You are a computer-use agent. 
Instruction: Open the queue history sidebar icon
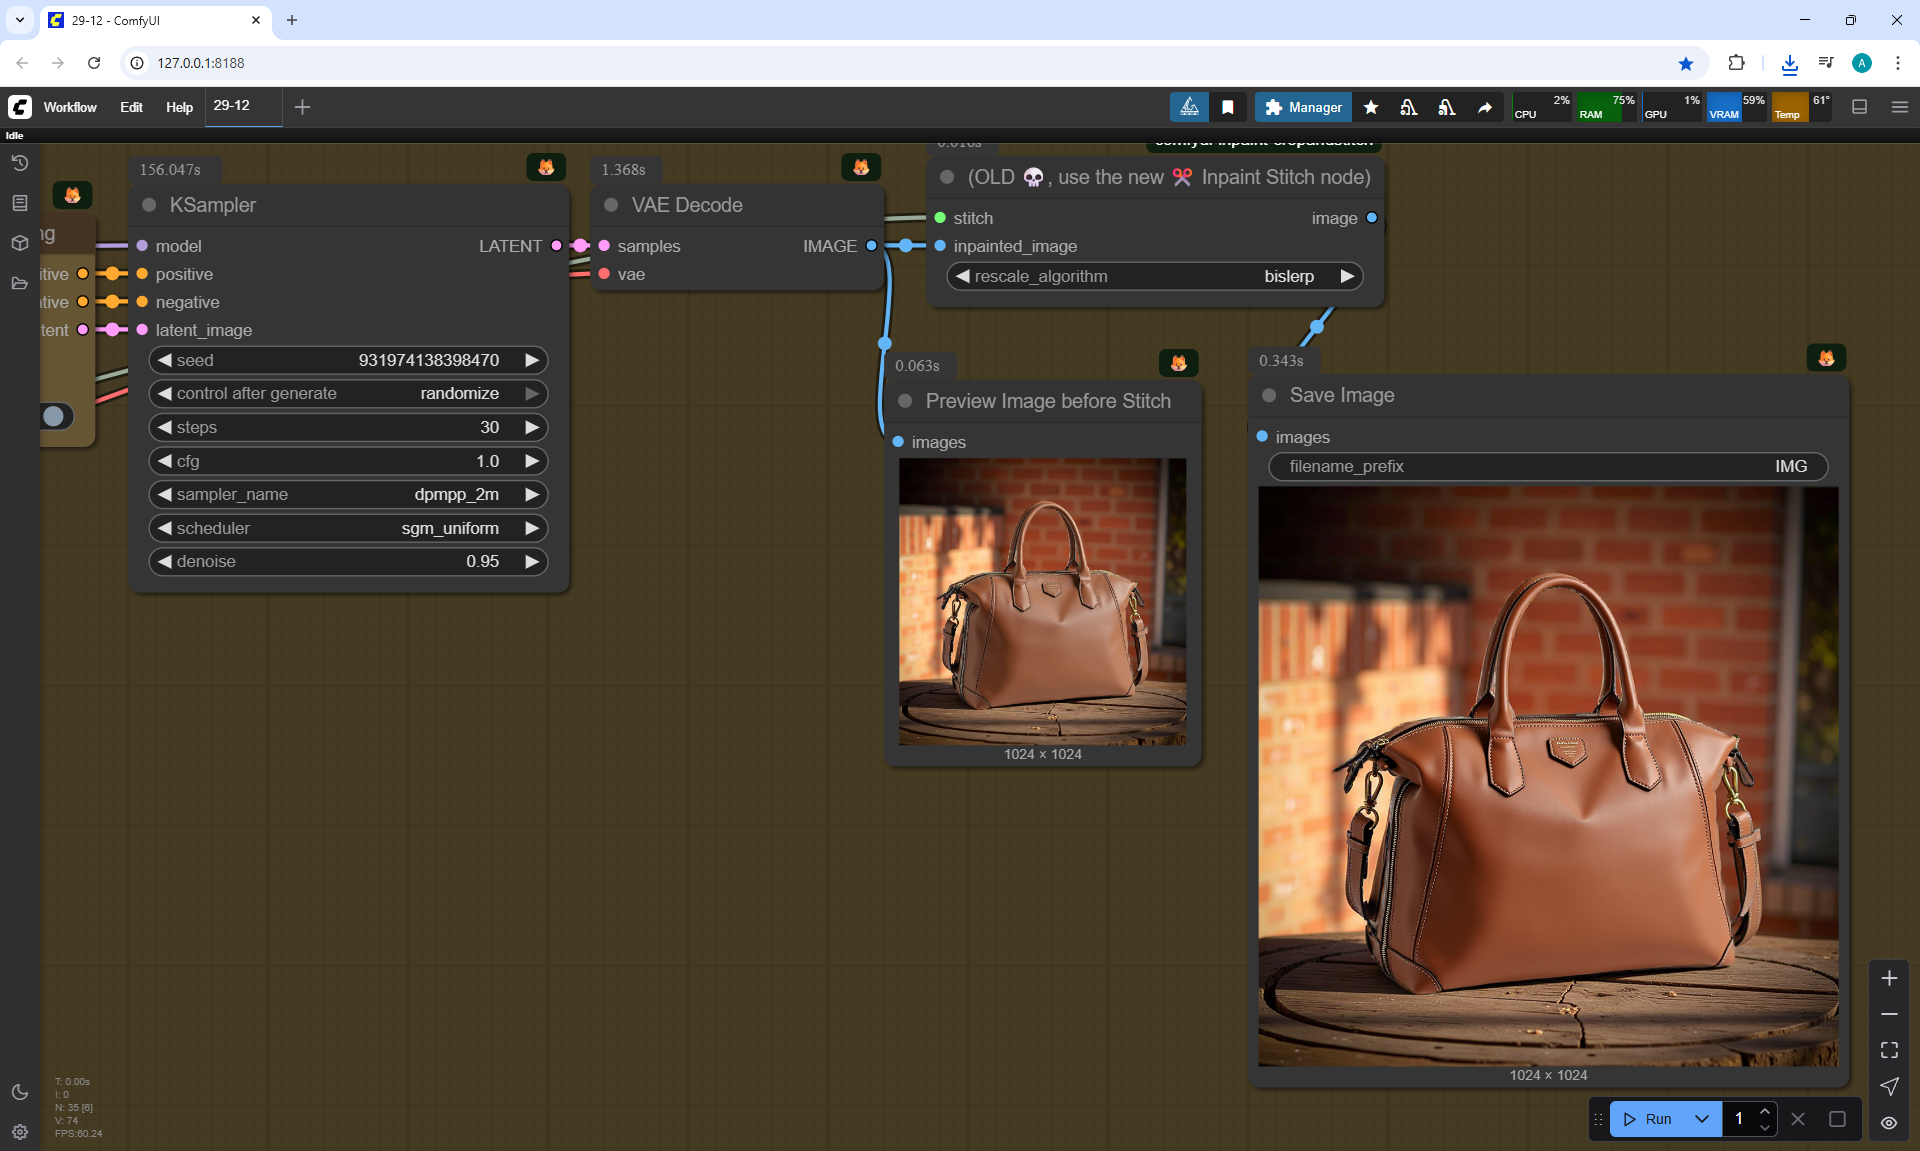tap(19, 163)
